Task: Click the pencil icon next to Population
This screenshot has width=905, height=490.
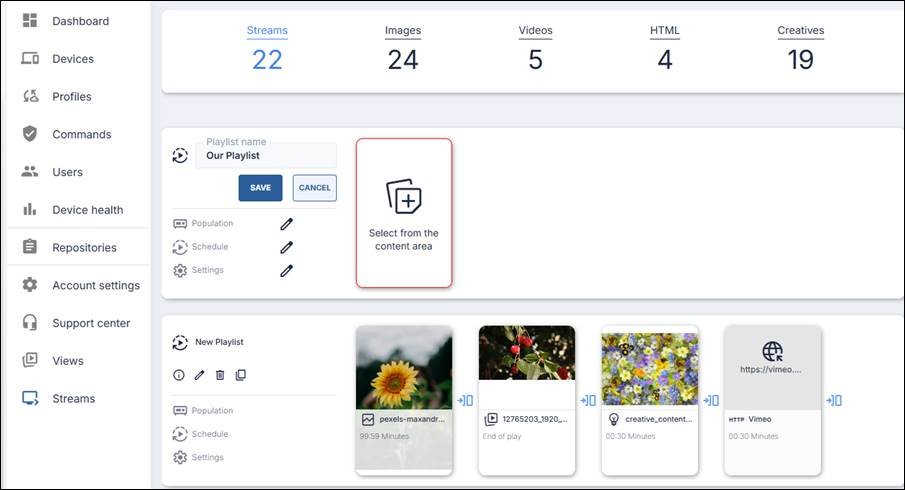Action: pos(286,224)
